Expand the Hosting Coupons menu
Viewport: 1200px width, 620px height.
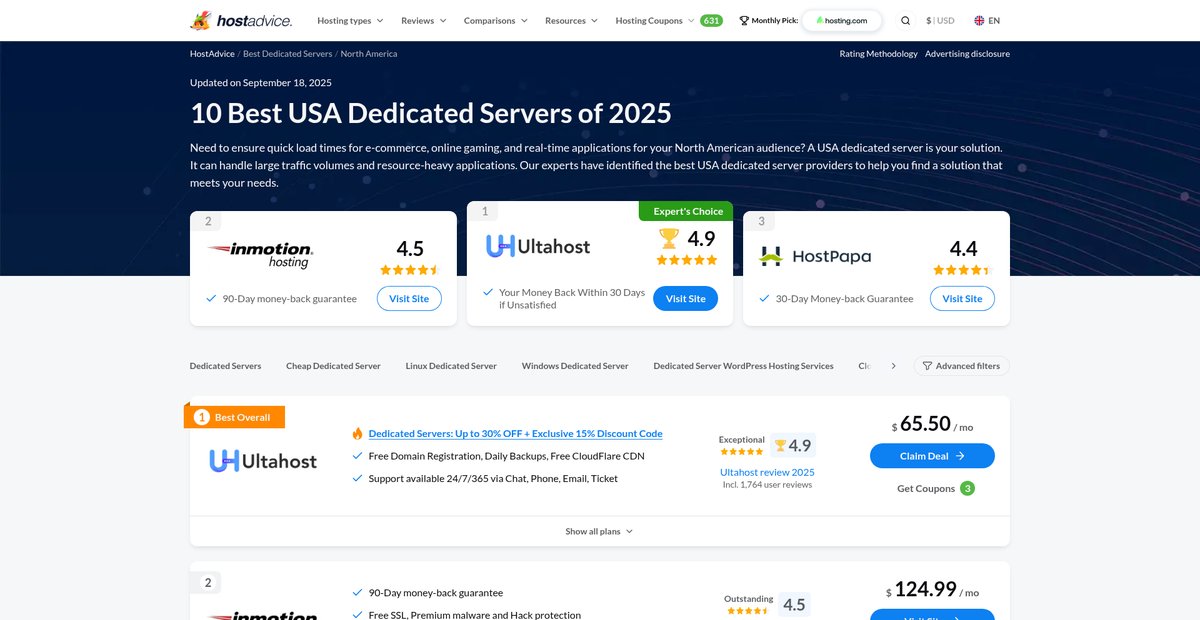pyautogui.click(x=655, y=20)
